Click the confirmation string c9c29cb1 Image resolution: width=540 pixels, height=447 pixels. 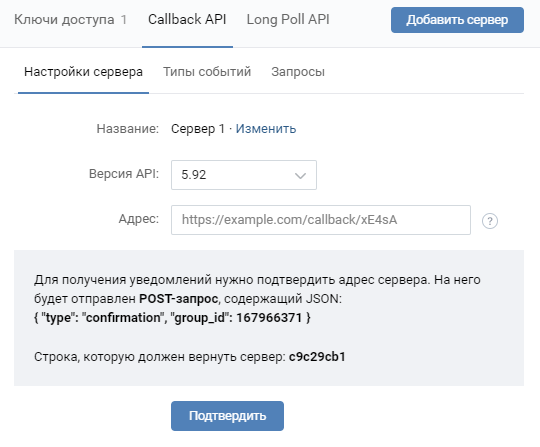tap(317, 357)
